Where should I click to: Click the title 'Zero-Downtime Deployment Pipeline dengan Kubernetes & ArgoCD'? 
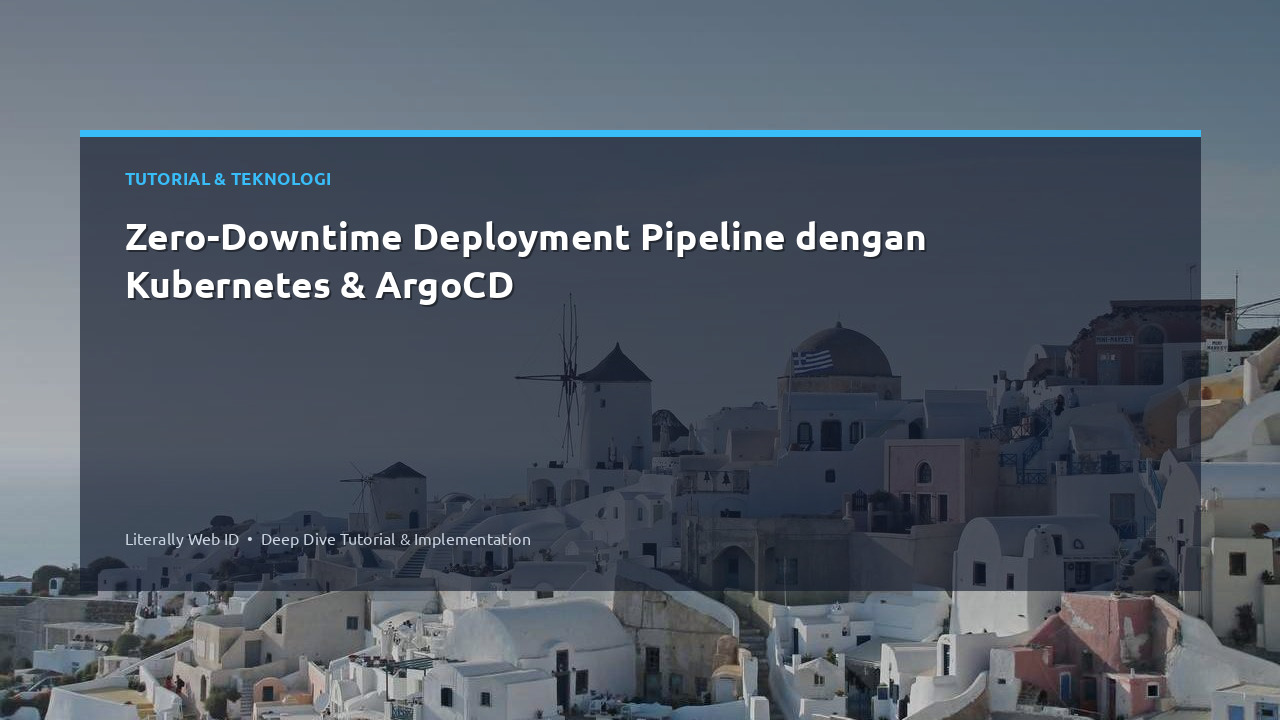pos(526,261)
